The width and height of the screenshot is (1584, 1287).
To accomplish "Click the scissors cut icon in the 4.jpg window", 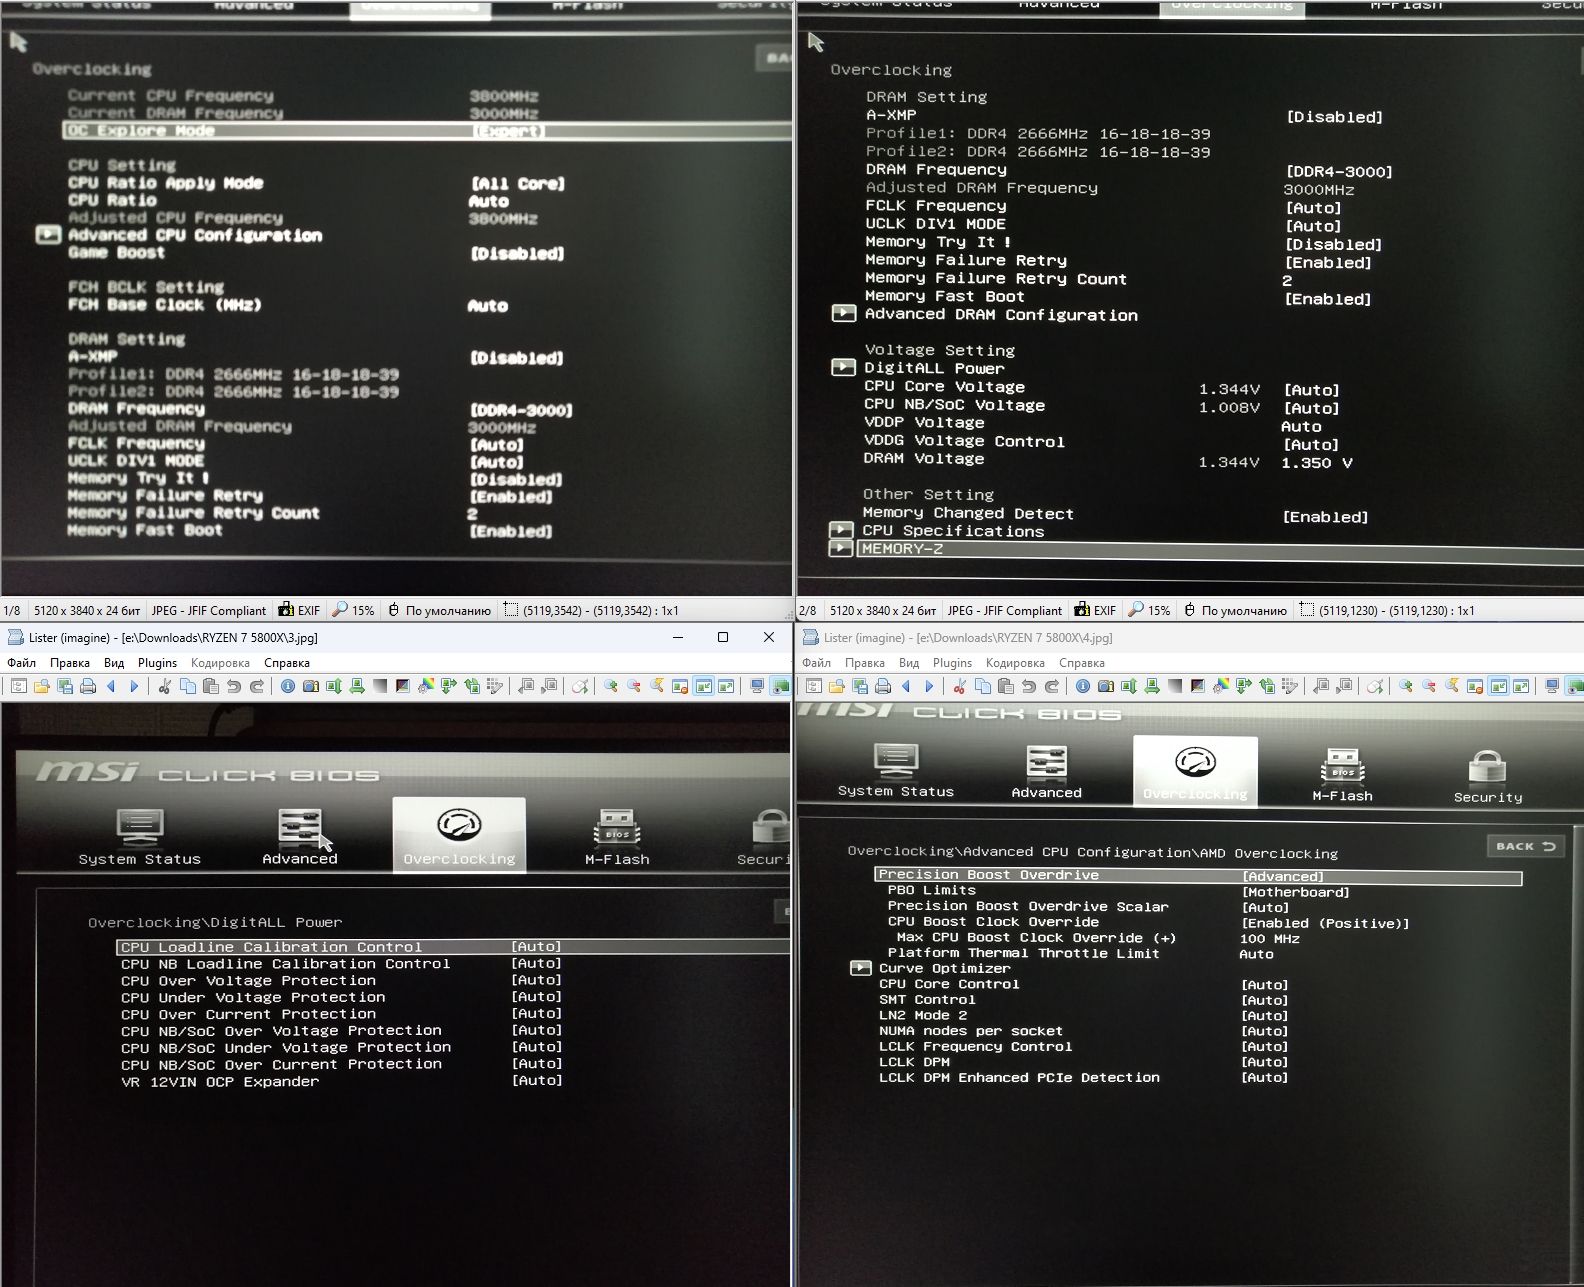I will [960, 686].
